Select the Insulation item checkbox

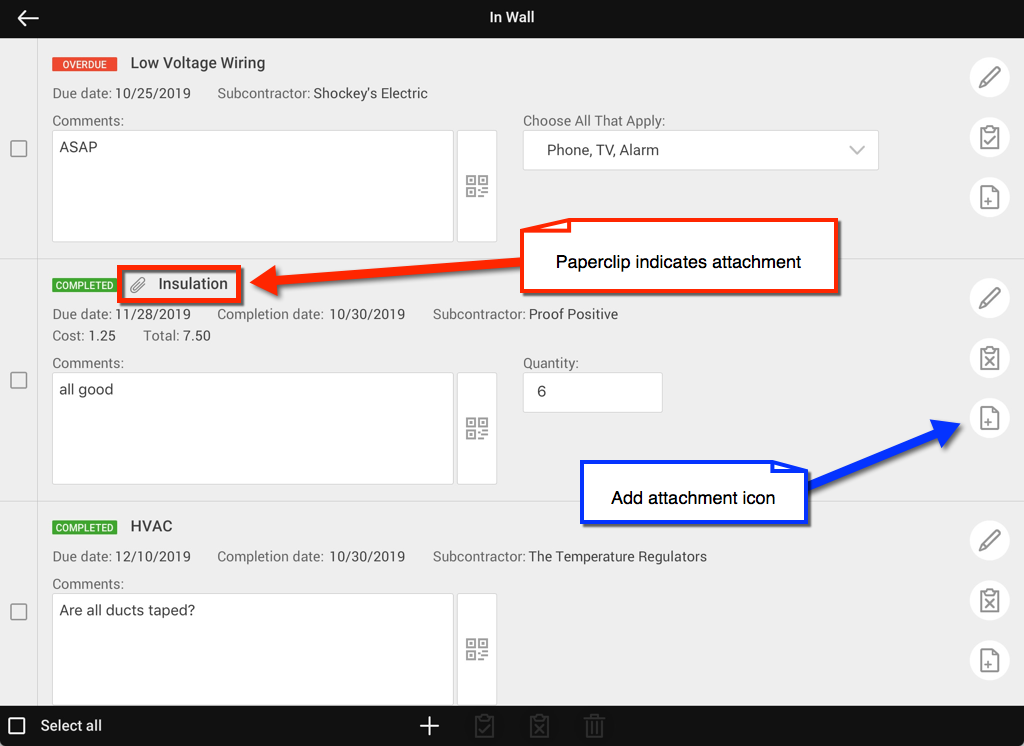[x=19, y=380]
